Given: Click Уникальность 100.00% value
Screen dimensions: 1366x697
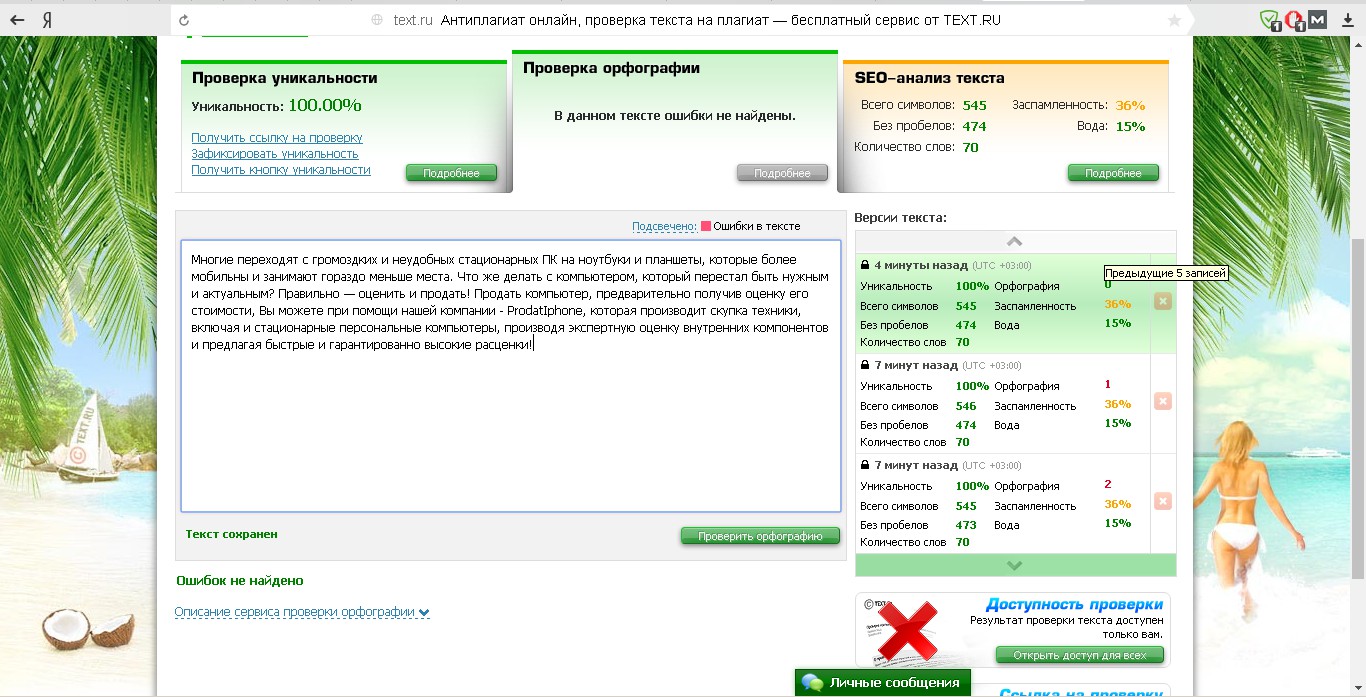Looking at the screenshot, I should click(x=325, y=105).
